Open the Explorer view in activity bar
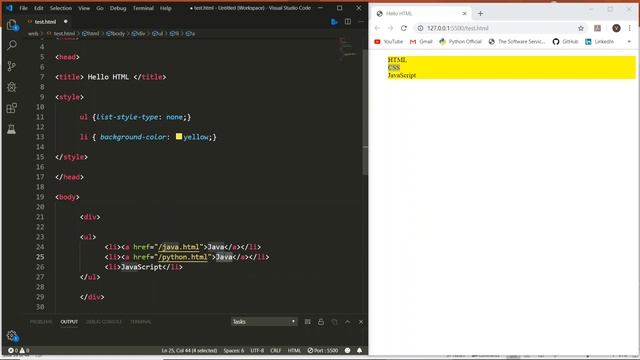640x360 pixels. [12, 24]
